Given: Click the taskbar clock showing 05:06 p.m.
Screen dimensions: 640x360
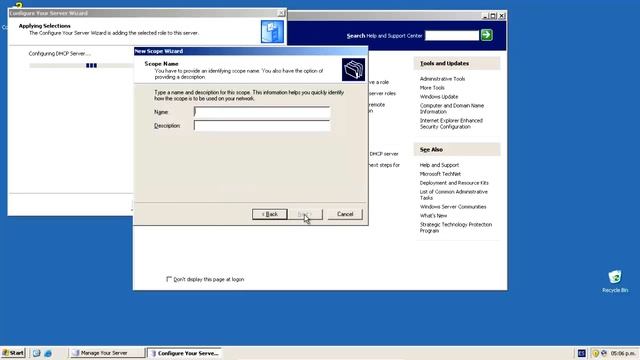Looking at the screenshot, I should [x=623, y=353].
